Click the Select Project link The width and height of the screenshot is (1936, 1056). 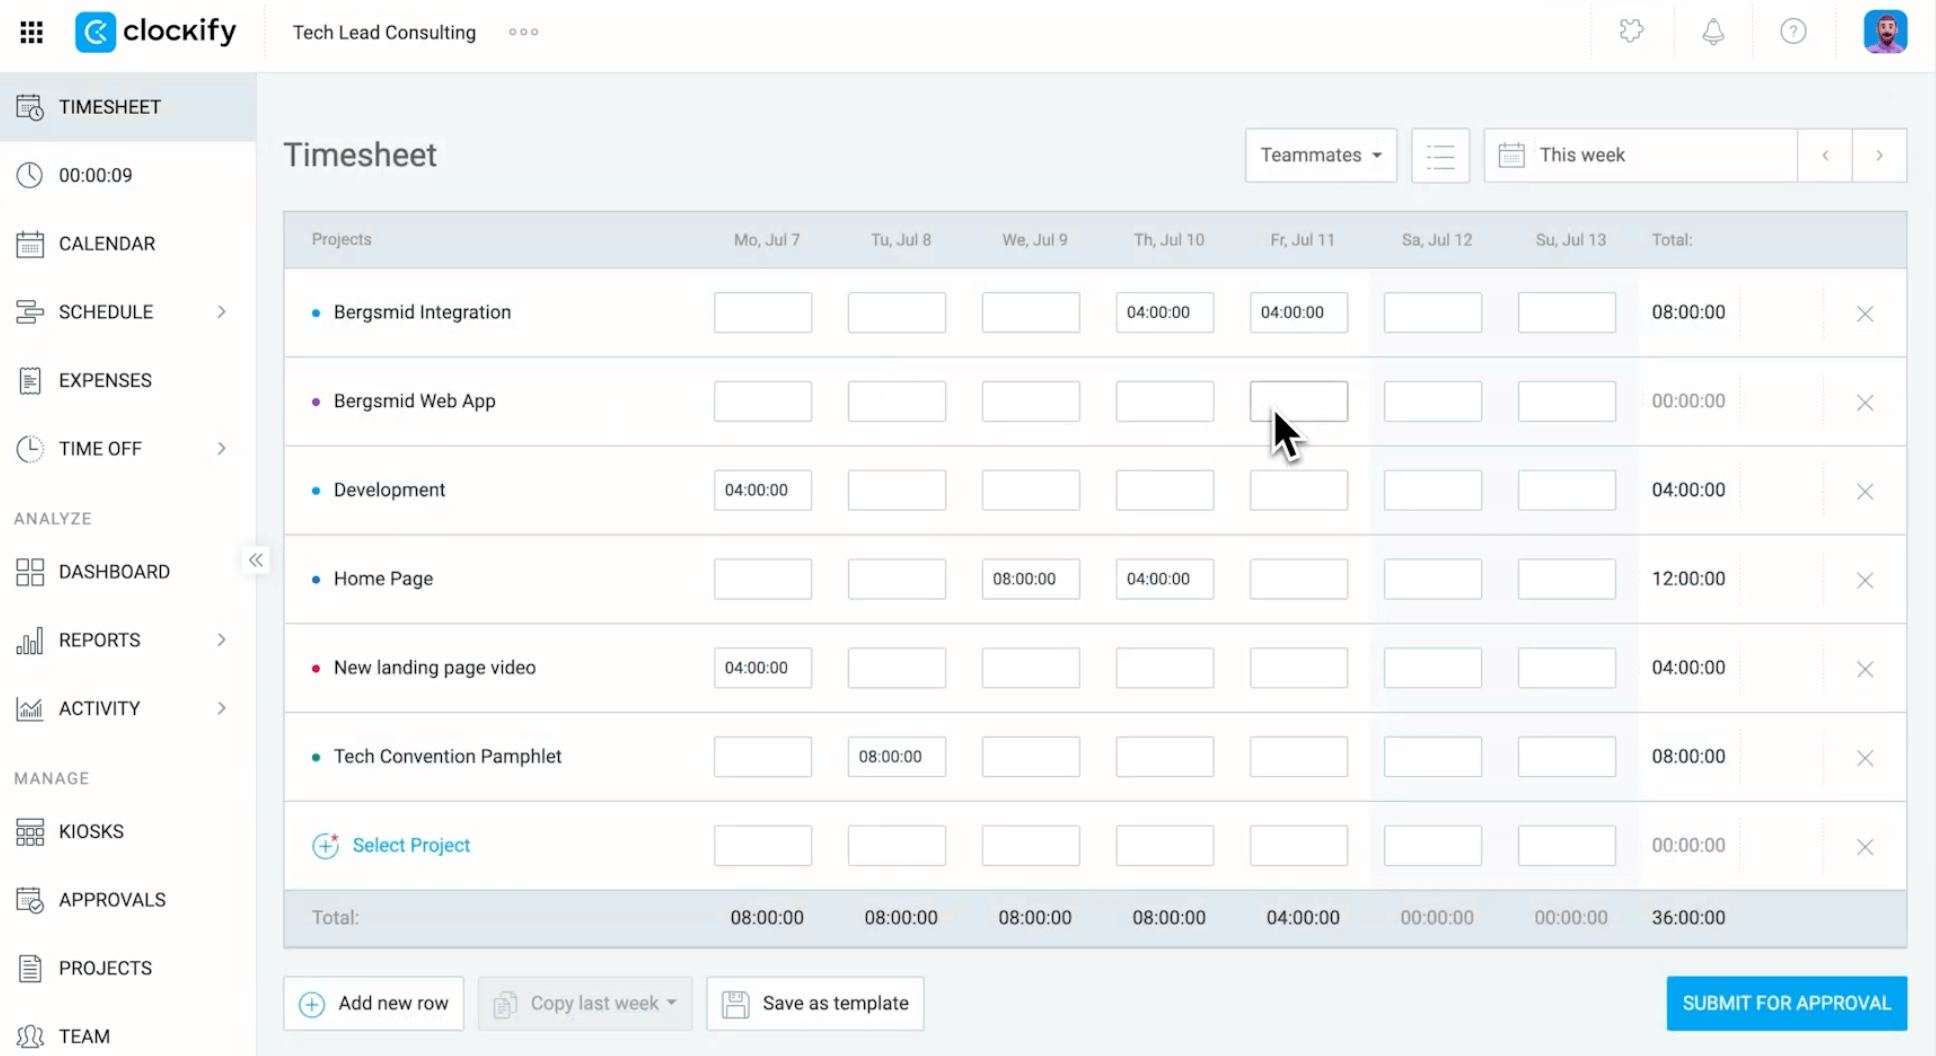[410, 845]
